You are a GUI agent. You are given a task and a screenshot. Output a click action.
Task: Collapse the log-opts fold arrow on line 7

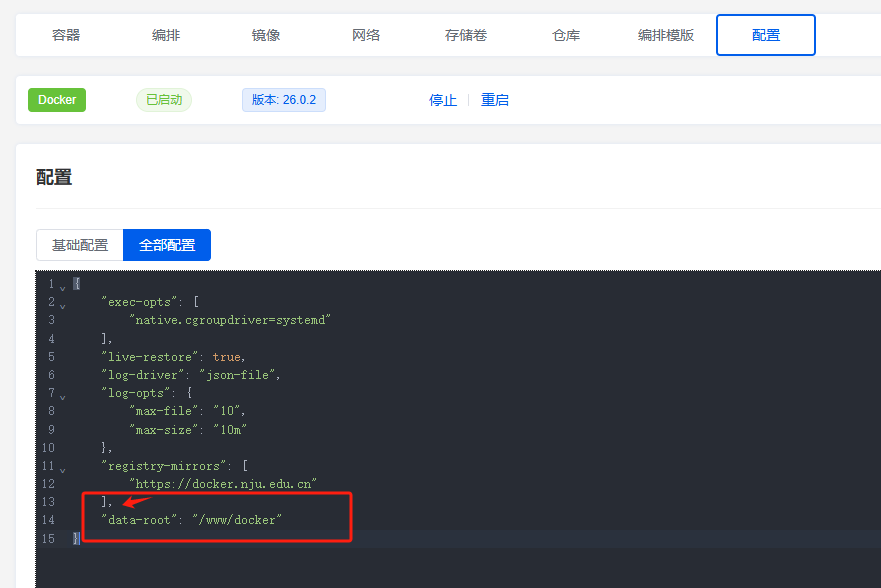pos(62,398)
